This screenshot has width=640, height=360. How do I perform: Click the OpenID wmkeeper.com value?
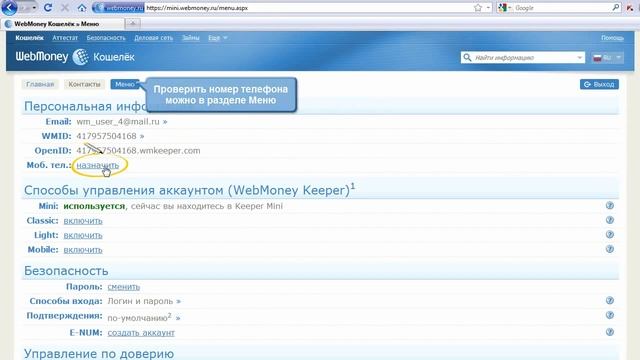[138, 151]
